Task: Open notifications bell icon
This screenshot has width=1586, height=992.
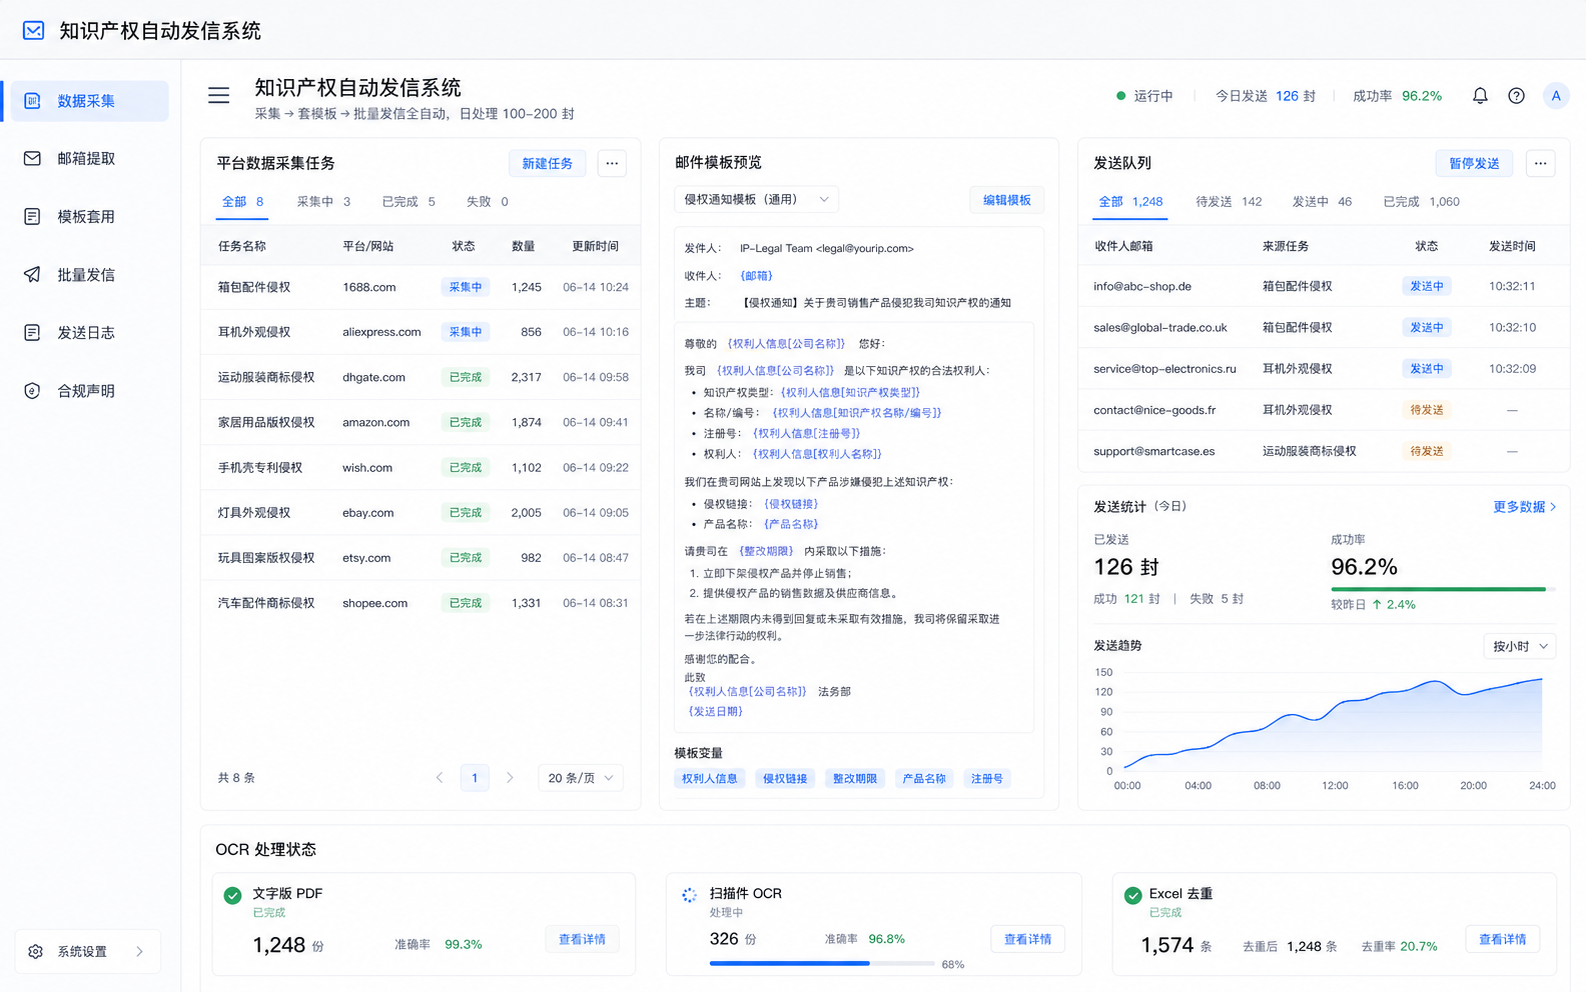Action: point(1480,96)
